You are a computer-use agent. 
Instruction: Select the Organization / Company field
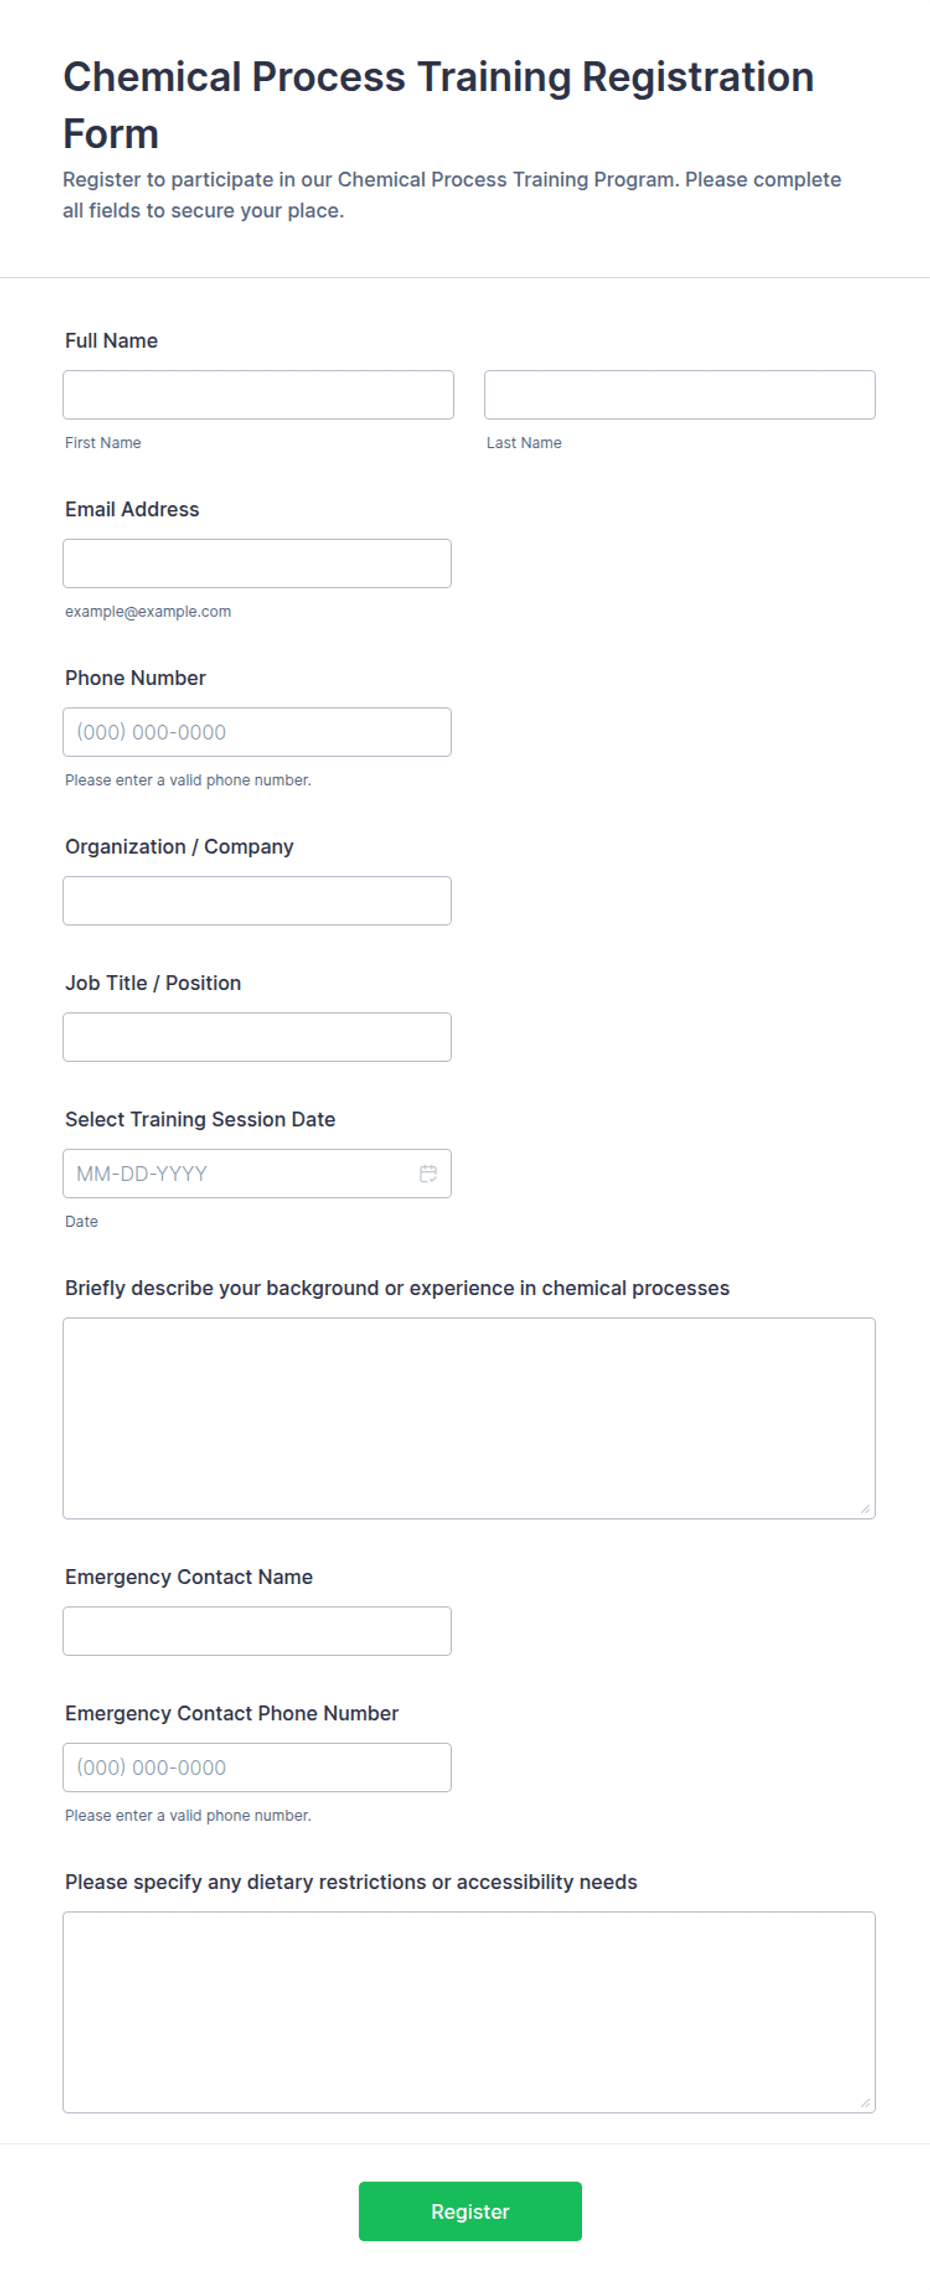(x=257, y=901)
